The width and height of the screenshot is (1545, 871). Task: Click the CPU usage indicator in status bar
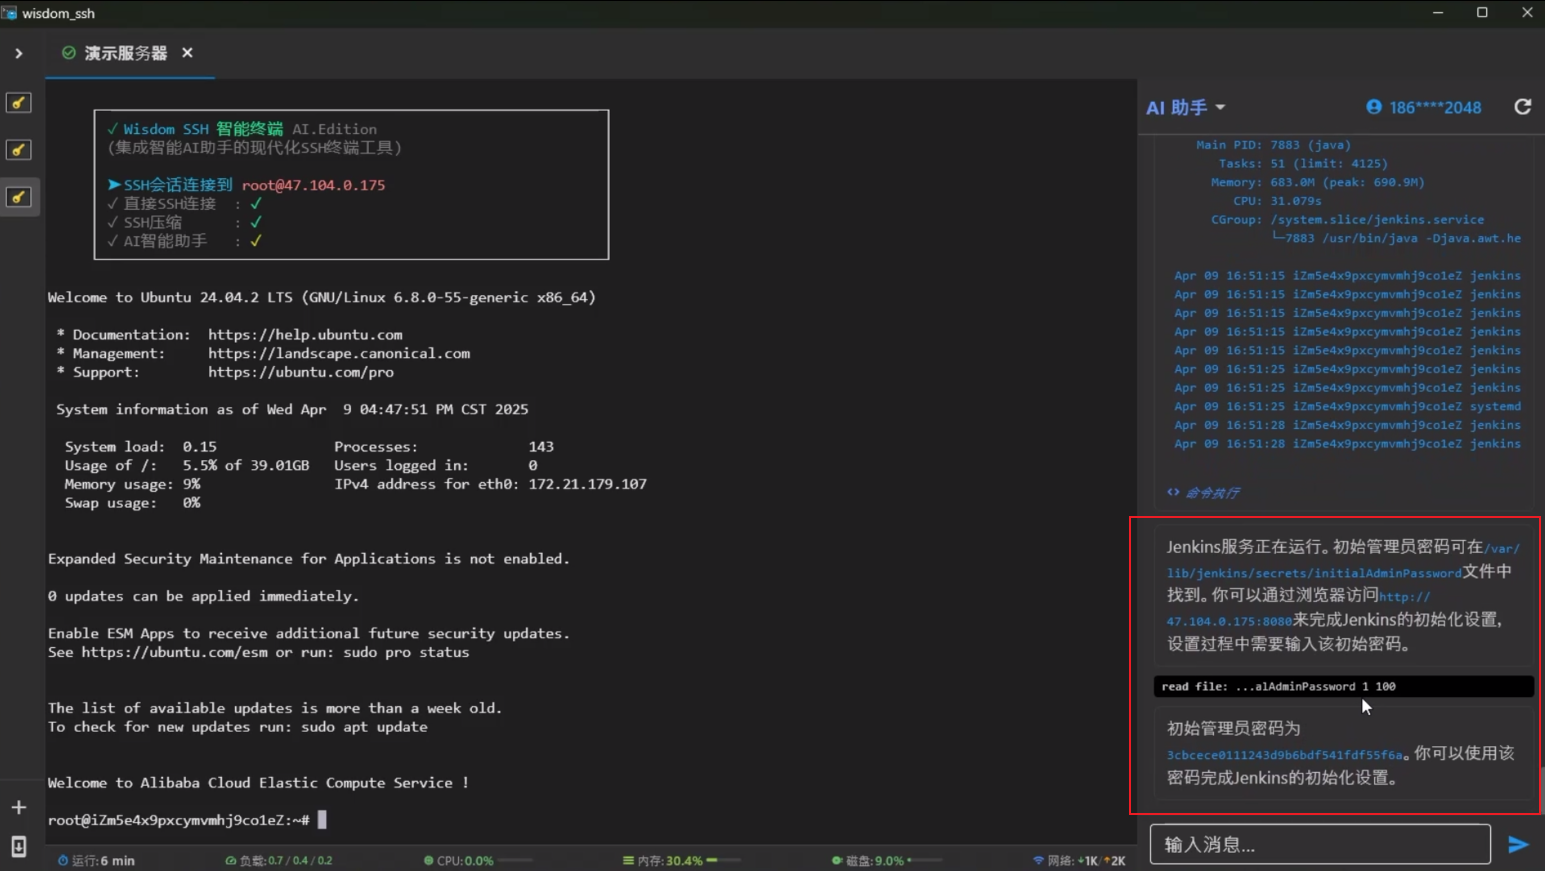[x=464, y=860]
